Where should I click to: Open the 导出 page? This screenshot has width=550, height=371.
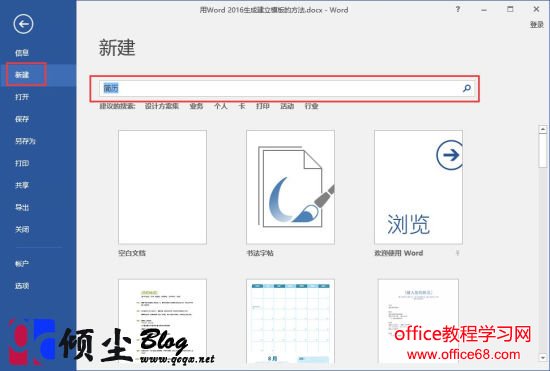pos(22,207)
